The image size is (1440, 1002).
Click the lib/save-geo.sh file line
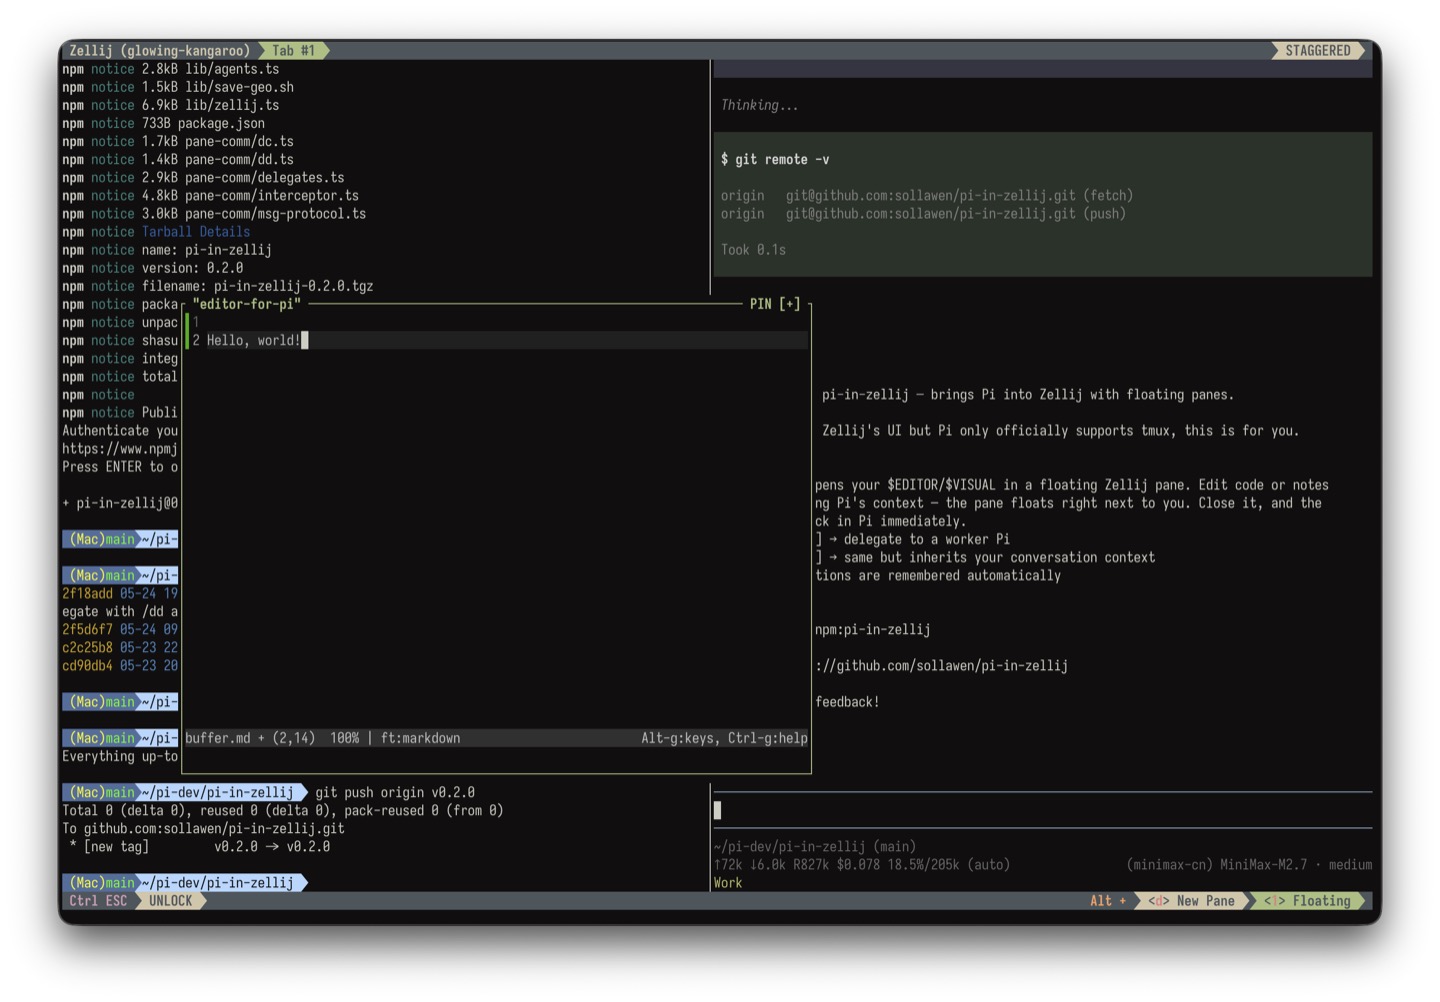click(x=178, y=87)
